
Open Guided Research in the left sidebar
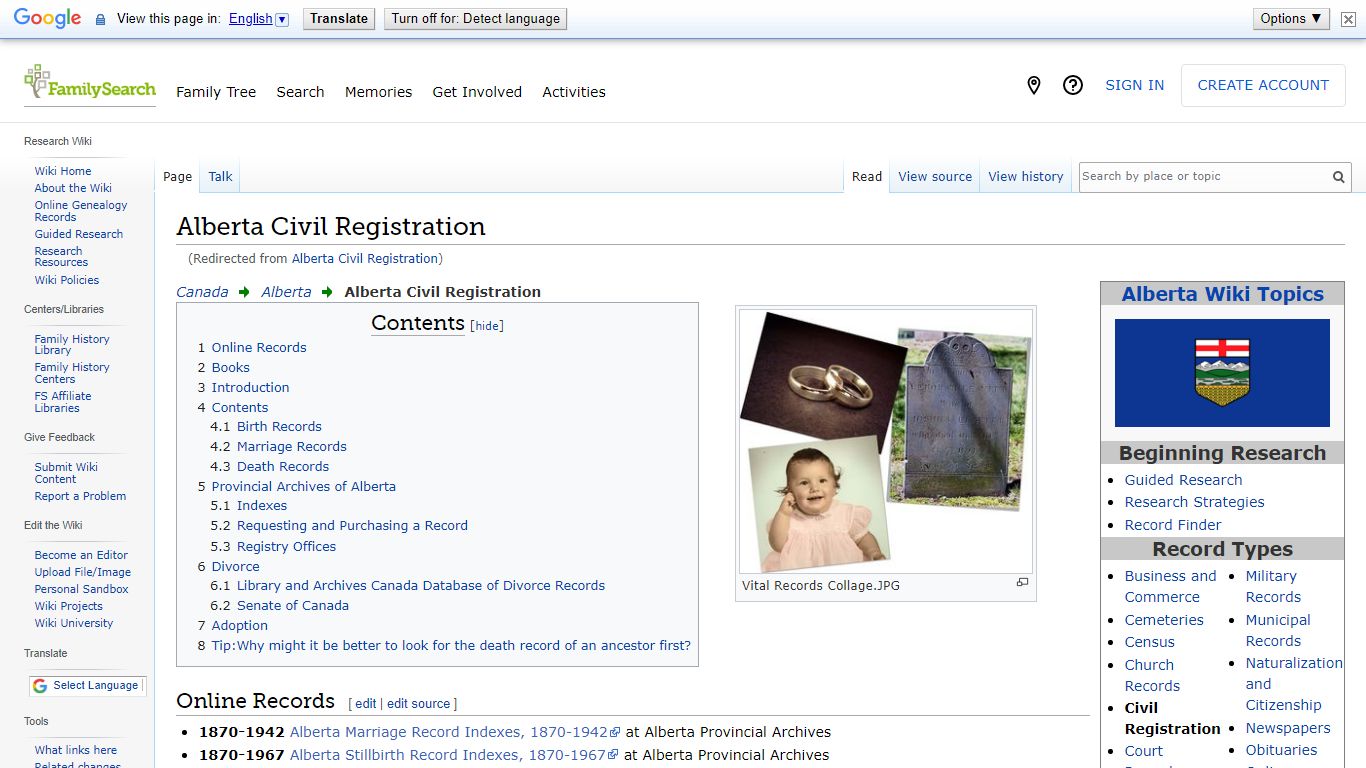point(79,234)
